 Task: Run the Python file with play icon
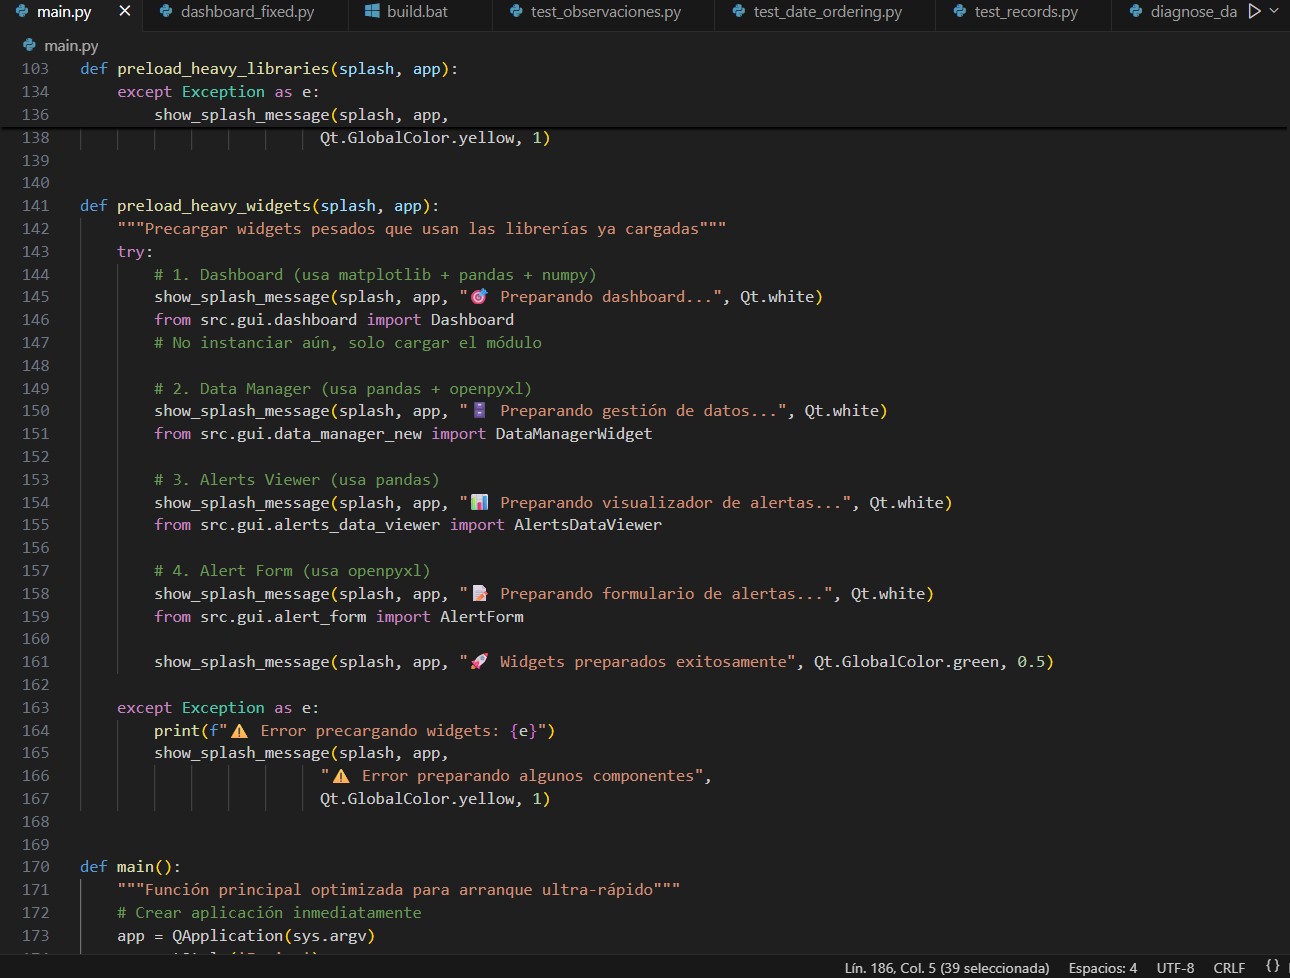click(x=1254, y=11)
